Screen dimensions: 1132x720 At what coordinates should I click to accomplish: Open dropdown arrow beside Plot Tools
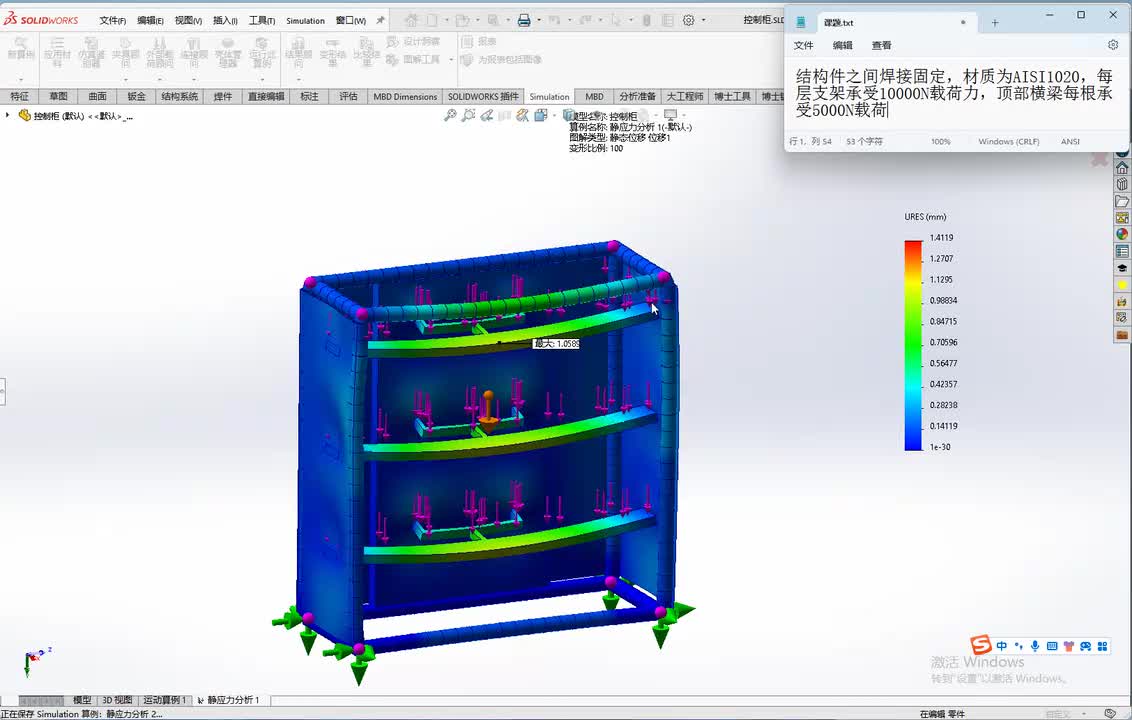pyautogui.click(x=450, y=60)
